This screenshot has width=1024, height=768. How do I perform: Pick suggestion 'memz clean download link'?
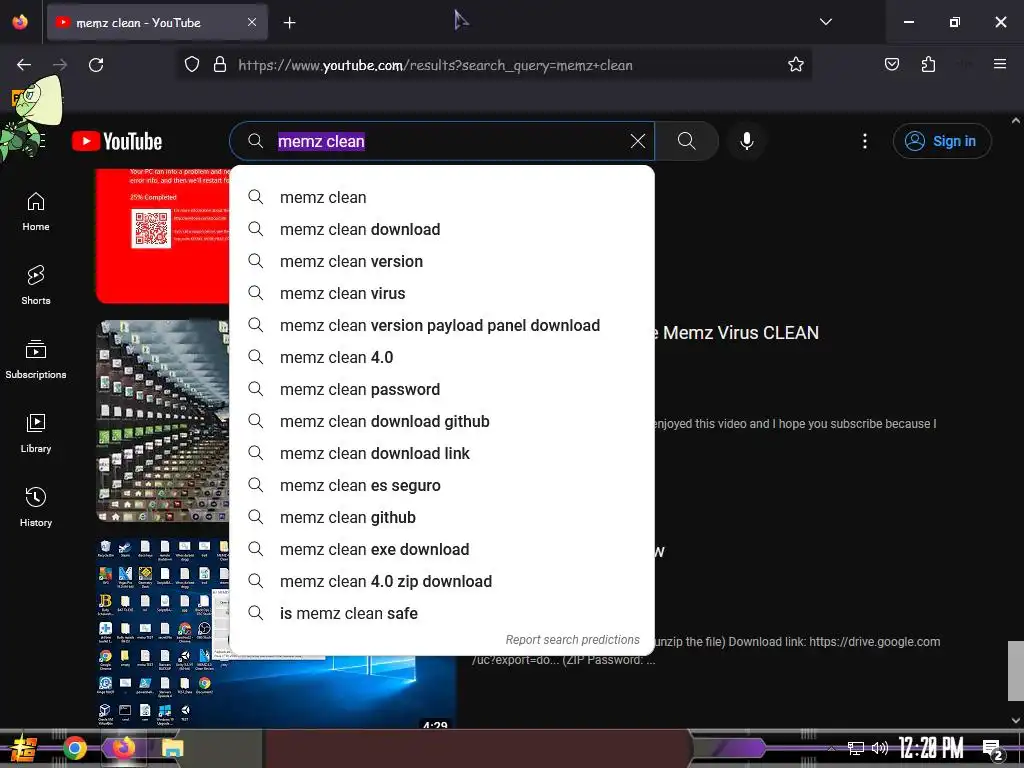(442, 453)
